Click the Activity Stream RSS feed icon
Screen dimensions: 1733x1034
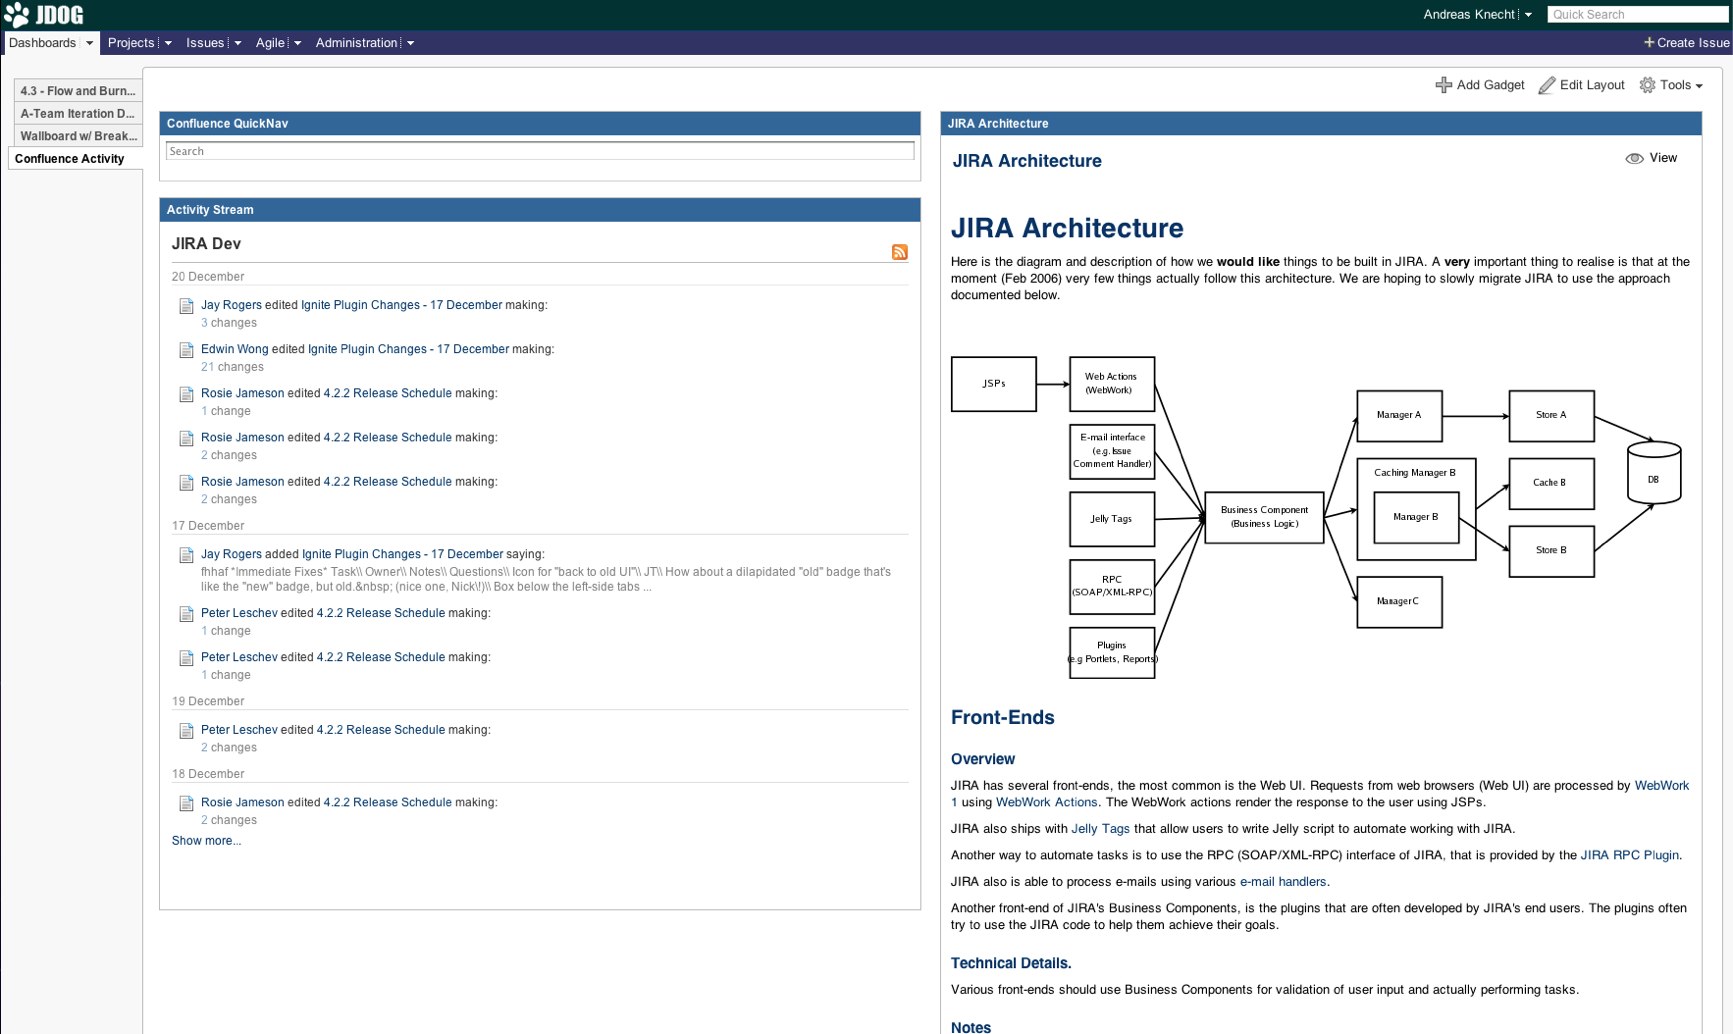tap(899, 252)
